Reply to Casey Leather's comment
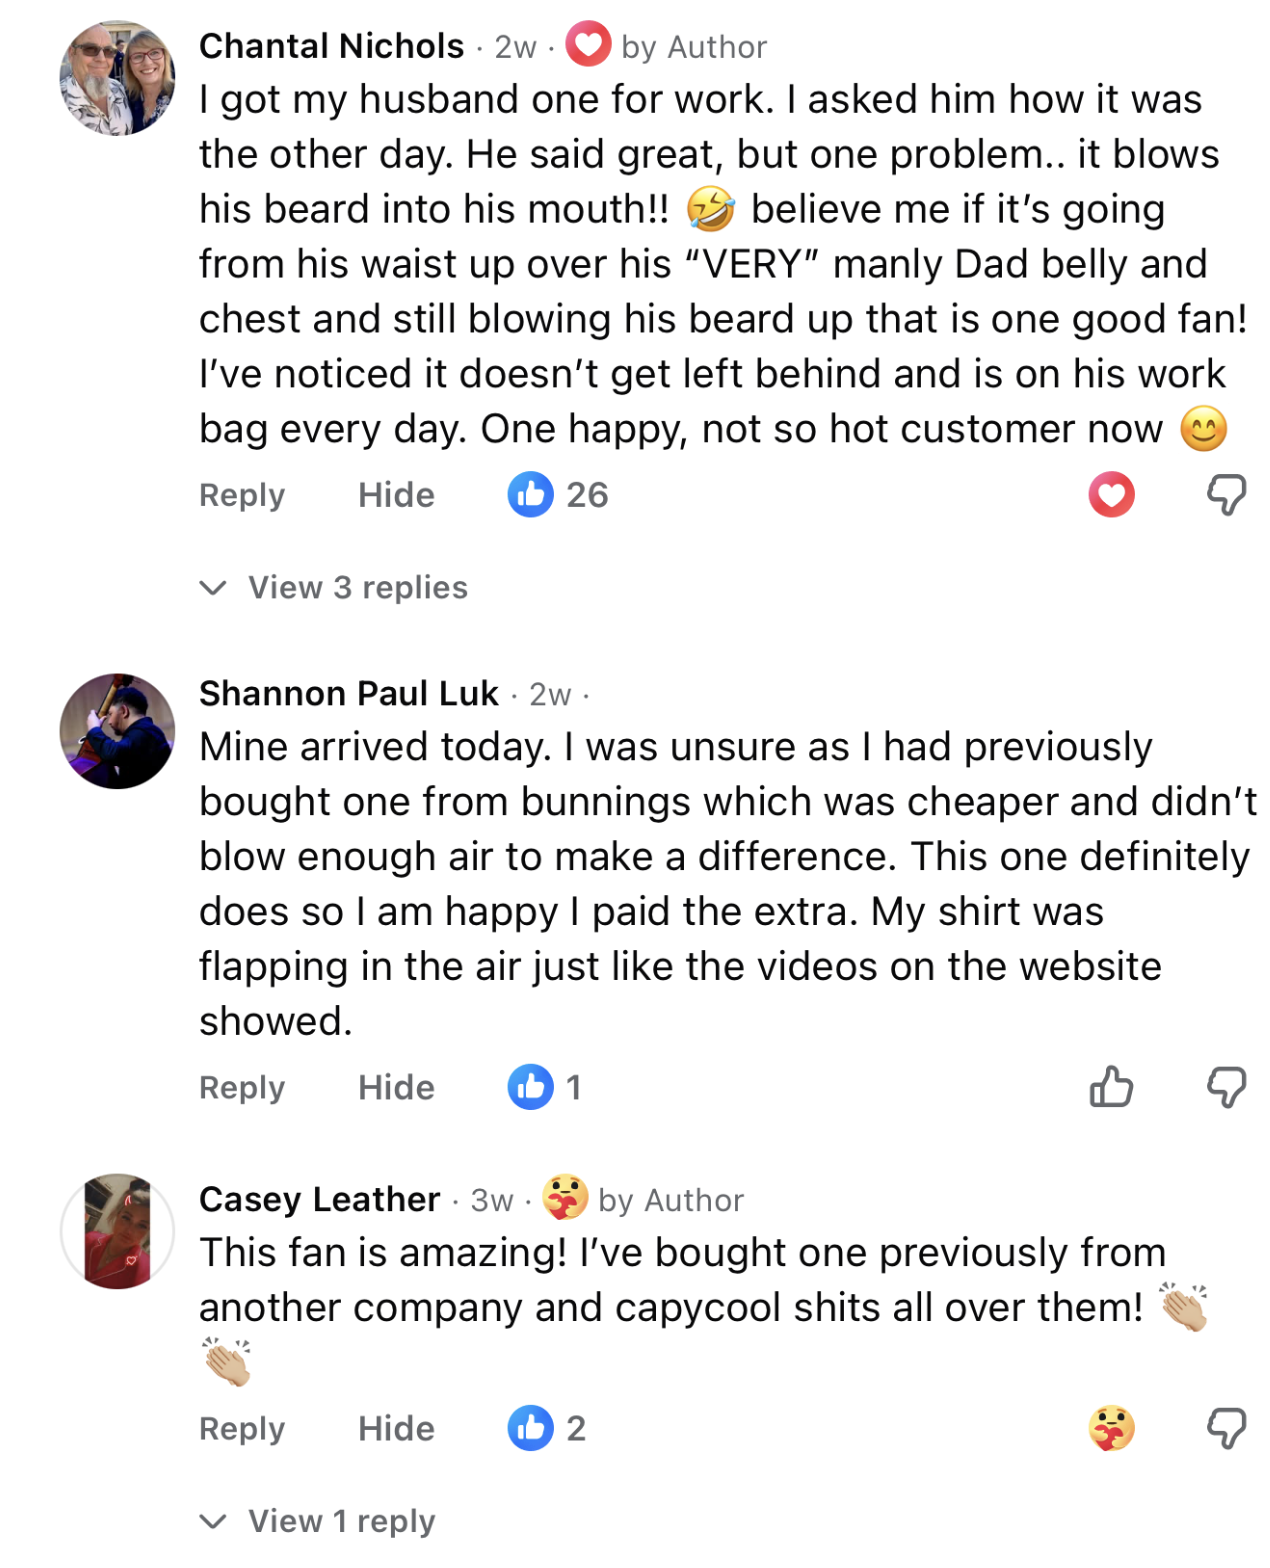 [242, 1428]
